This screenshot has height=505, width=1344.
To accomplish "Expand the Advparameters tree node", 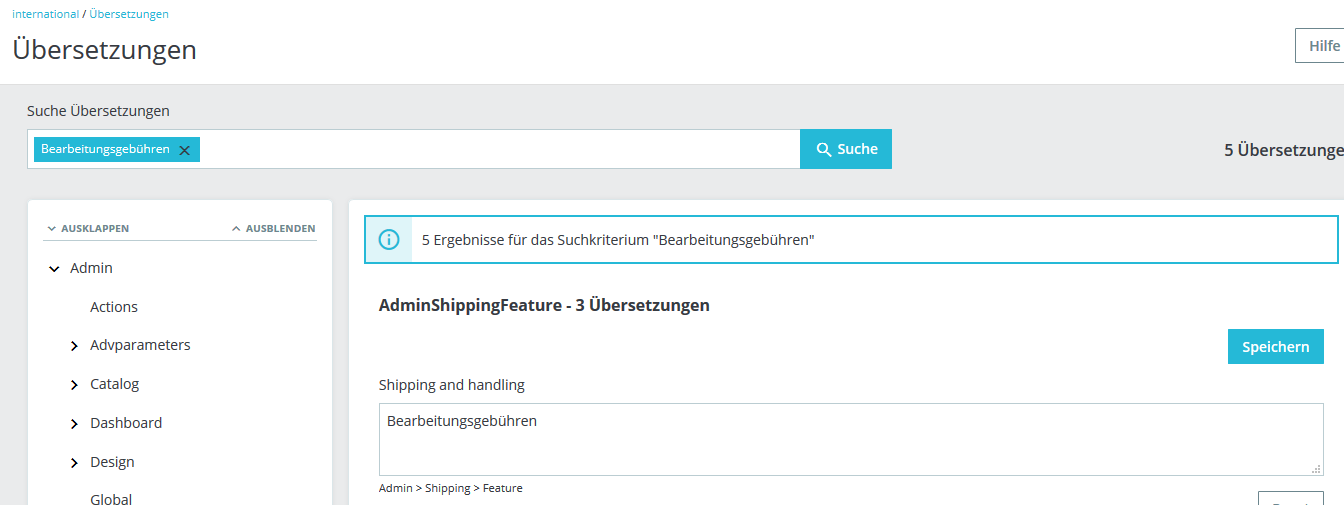I will pyautogui.click(x=74, y=346).
